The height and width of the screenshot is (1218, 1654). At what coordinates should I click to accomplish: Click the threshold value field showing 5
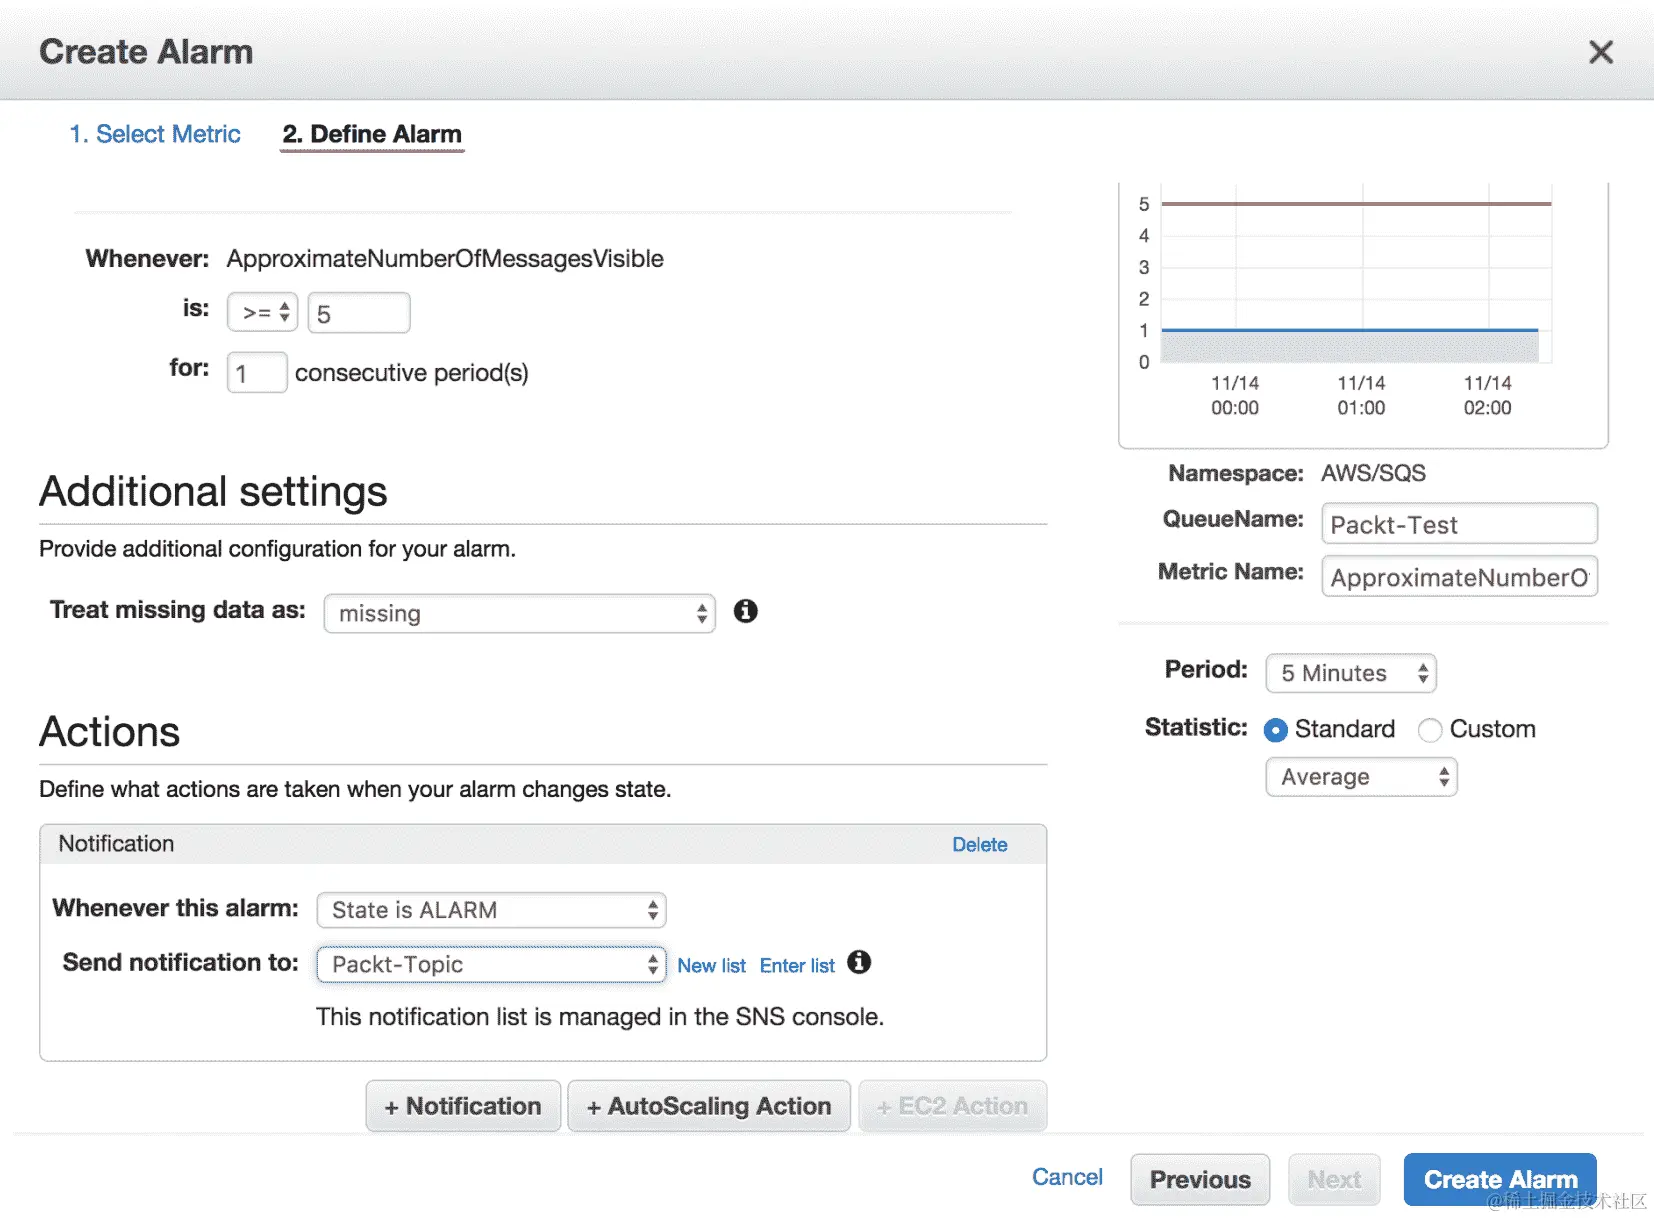click(359, 313)
